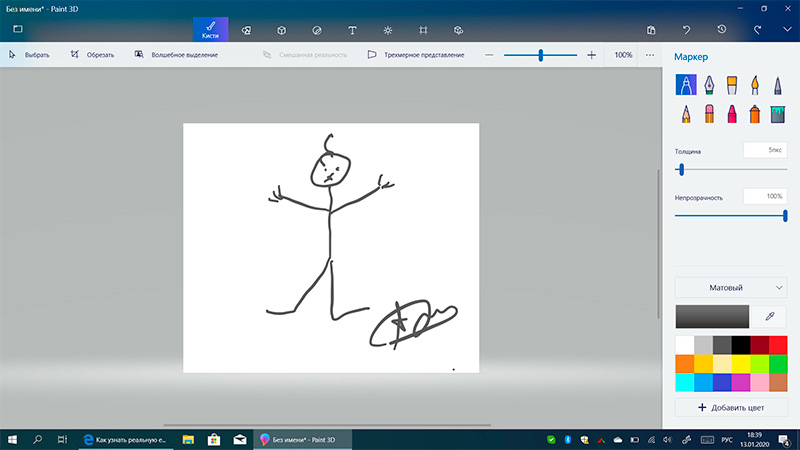Select the Marker brush
The width and height of the screenshot is (800, 450).
(x=686, y=84)
